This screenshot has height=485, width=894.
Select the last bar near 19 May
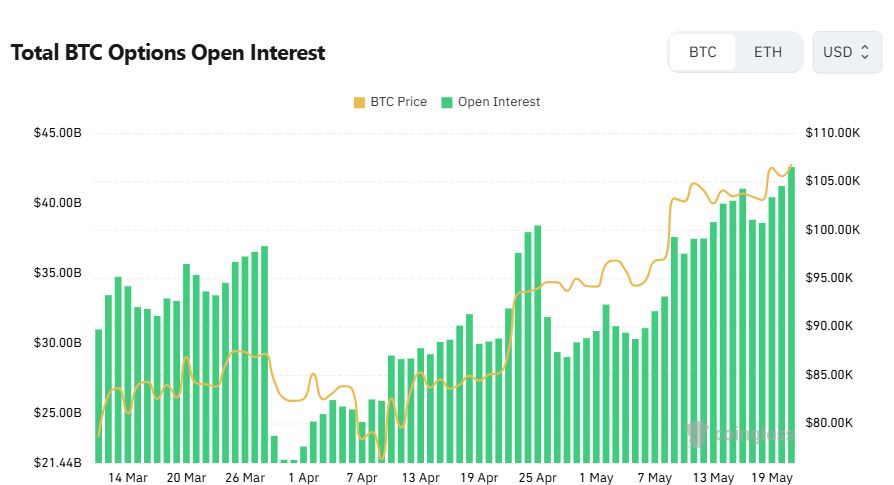791,315
